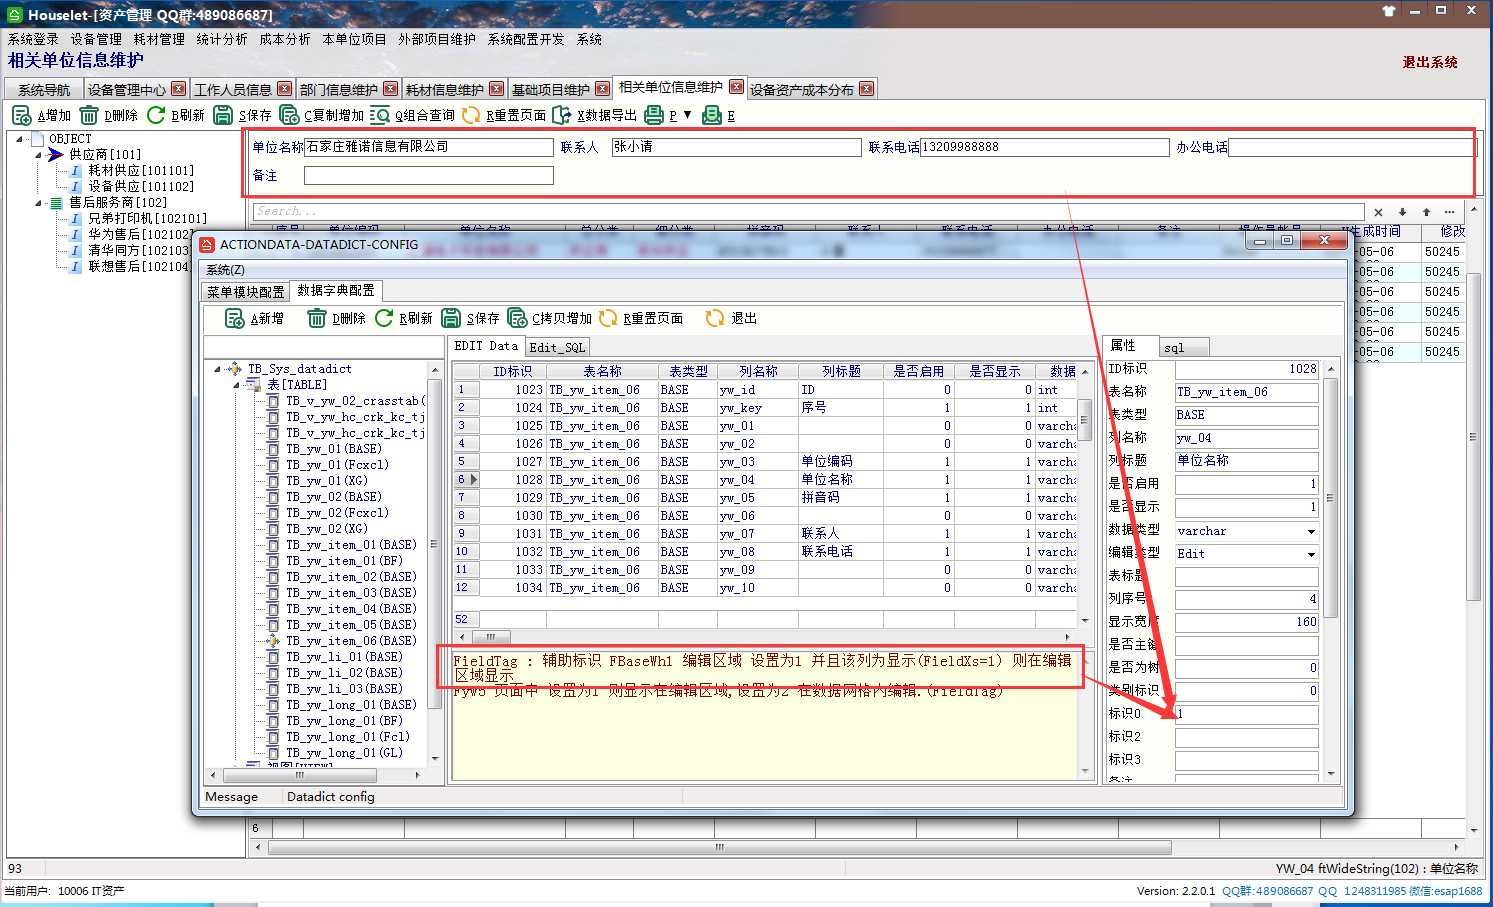This screenshot has width=1493, height=907.
Task: Click the P printer icon in main toolbar
Action: [x=653, y=116]
